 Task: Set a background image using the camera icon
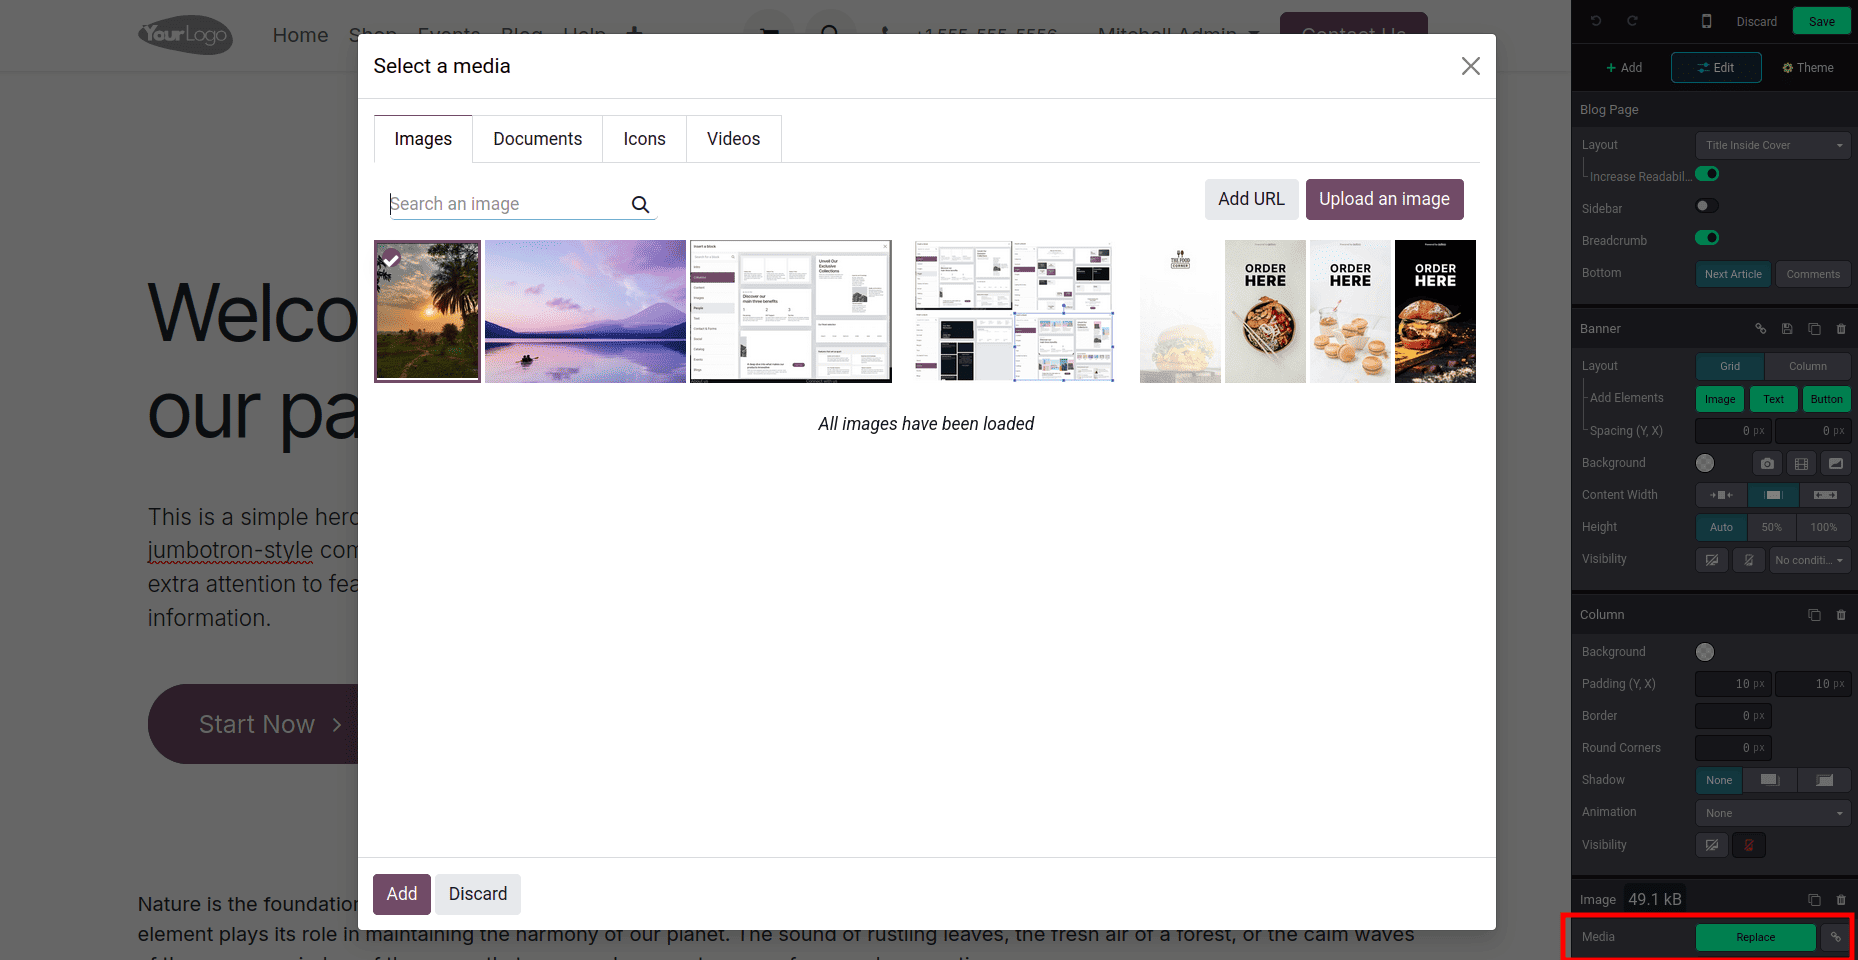coord(1766,463)
